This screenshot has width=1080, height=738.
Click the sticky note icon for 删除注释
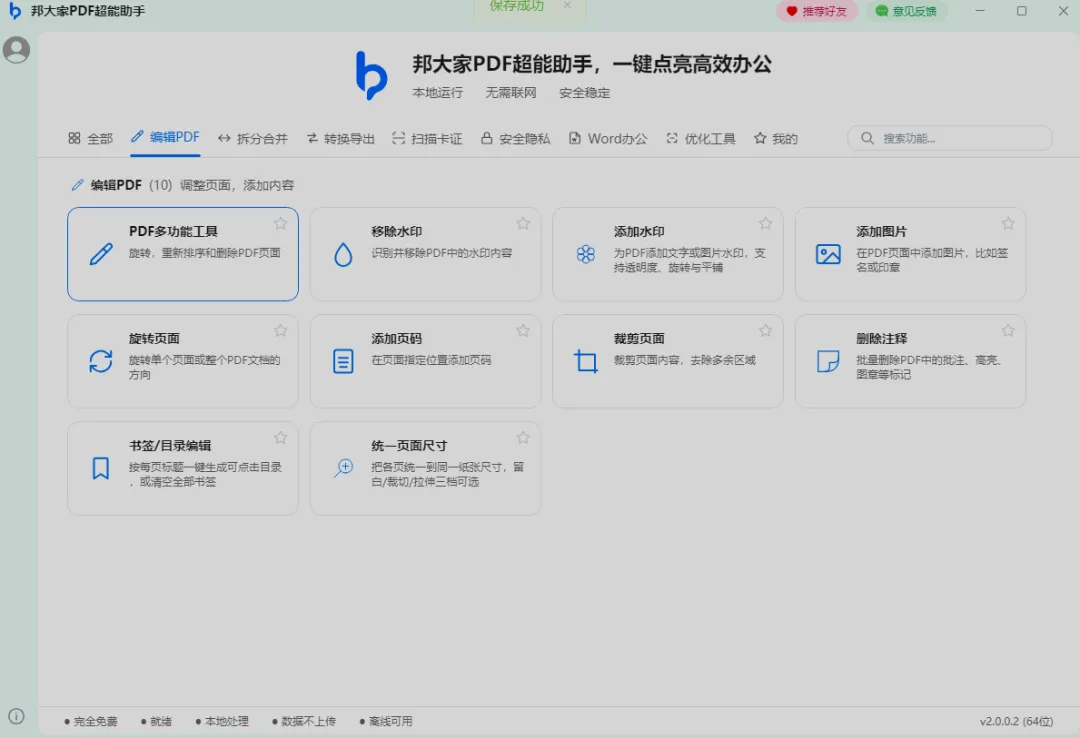tap(828, 361)
